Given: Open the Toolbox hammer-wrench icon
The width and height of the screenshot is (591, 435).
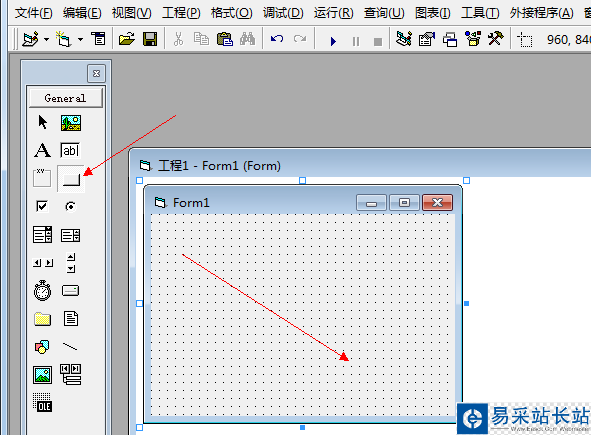Looking at the screenshot, I should click(x=496, y=38).
